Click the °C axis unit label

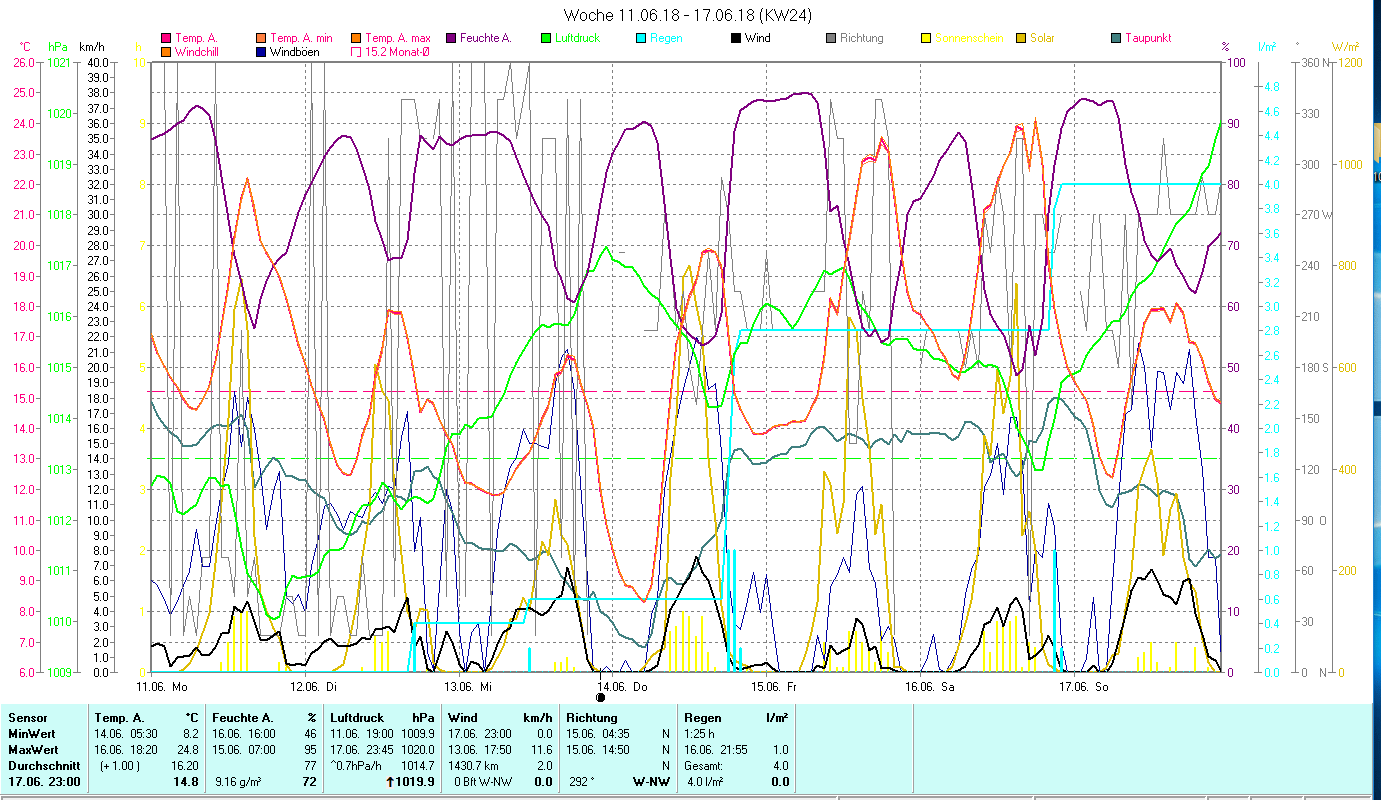point(26,47)
